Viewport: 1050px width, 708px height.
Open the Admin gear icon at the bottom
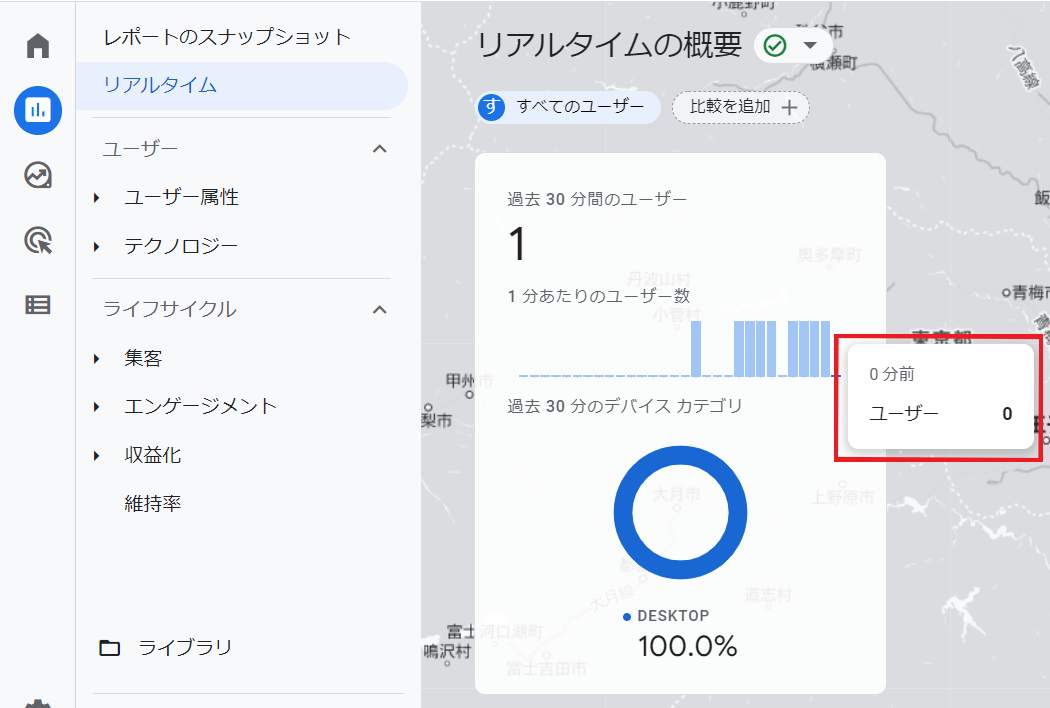click(38, 703)
